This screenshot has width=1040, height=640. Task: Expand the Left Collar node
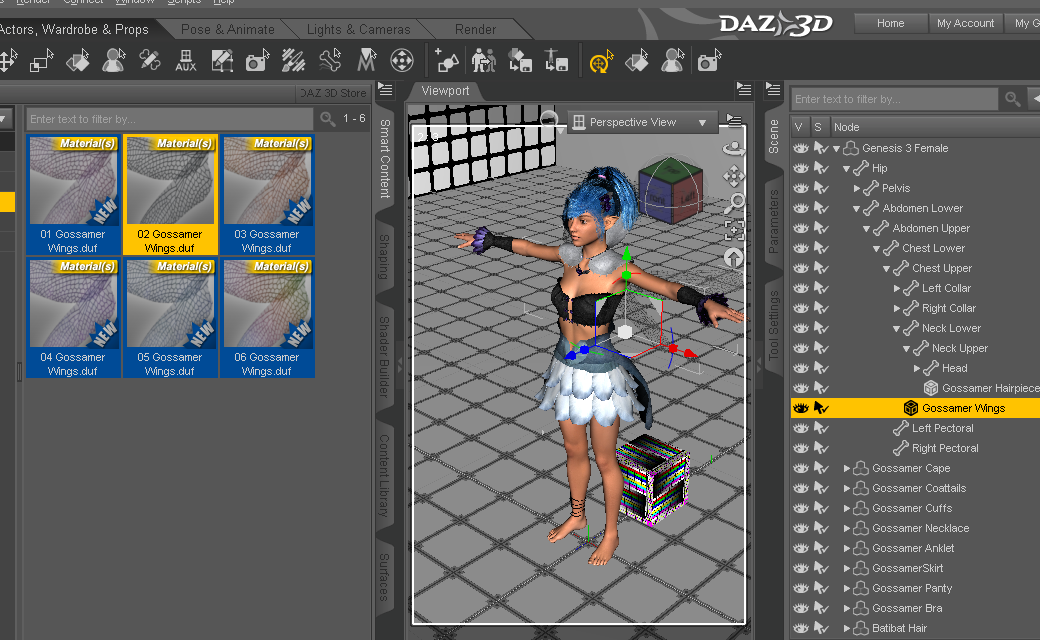click(897, 288)
